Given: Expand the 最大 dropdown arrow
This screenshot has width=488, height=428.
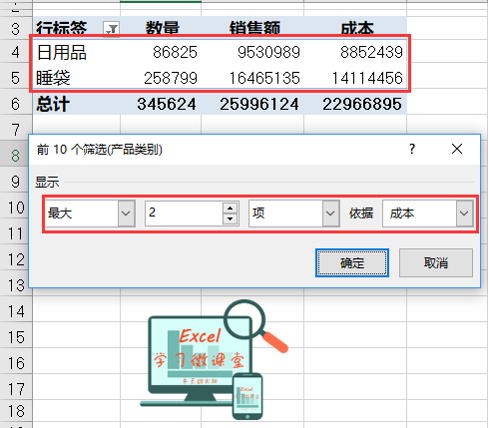Looking at the screenshot, I should point(126,213).
